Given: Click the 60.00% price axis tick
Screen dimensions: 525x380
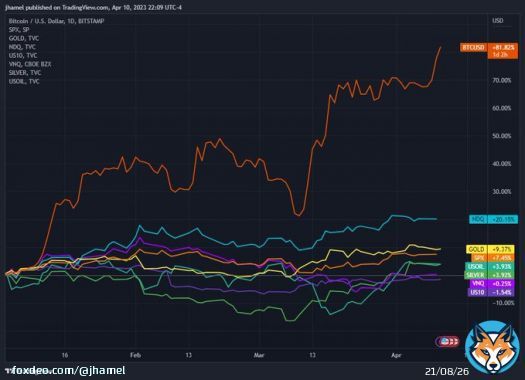Looking at the screenshot, I should coord(502,108).
